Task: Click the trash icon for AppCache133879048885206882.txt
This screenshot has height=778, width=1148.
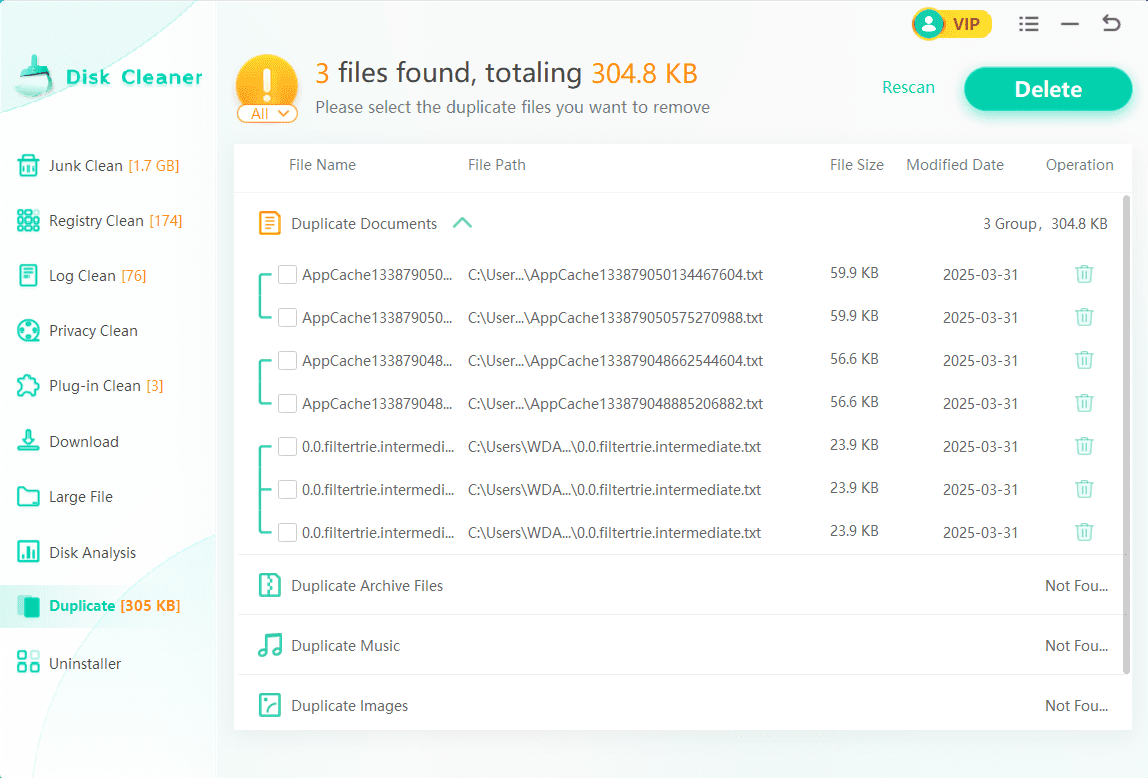Action: (1084, 403)
